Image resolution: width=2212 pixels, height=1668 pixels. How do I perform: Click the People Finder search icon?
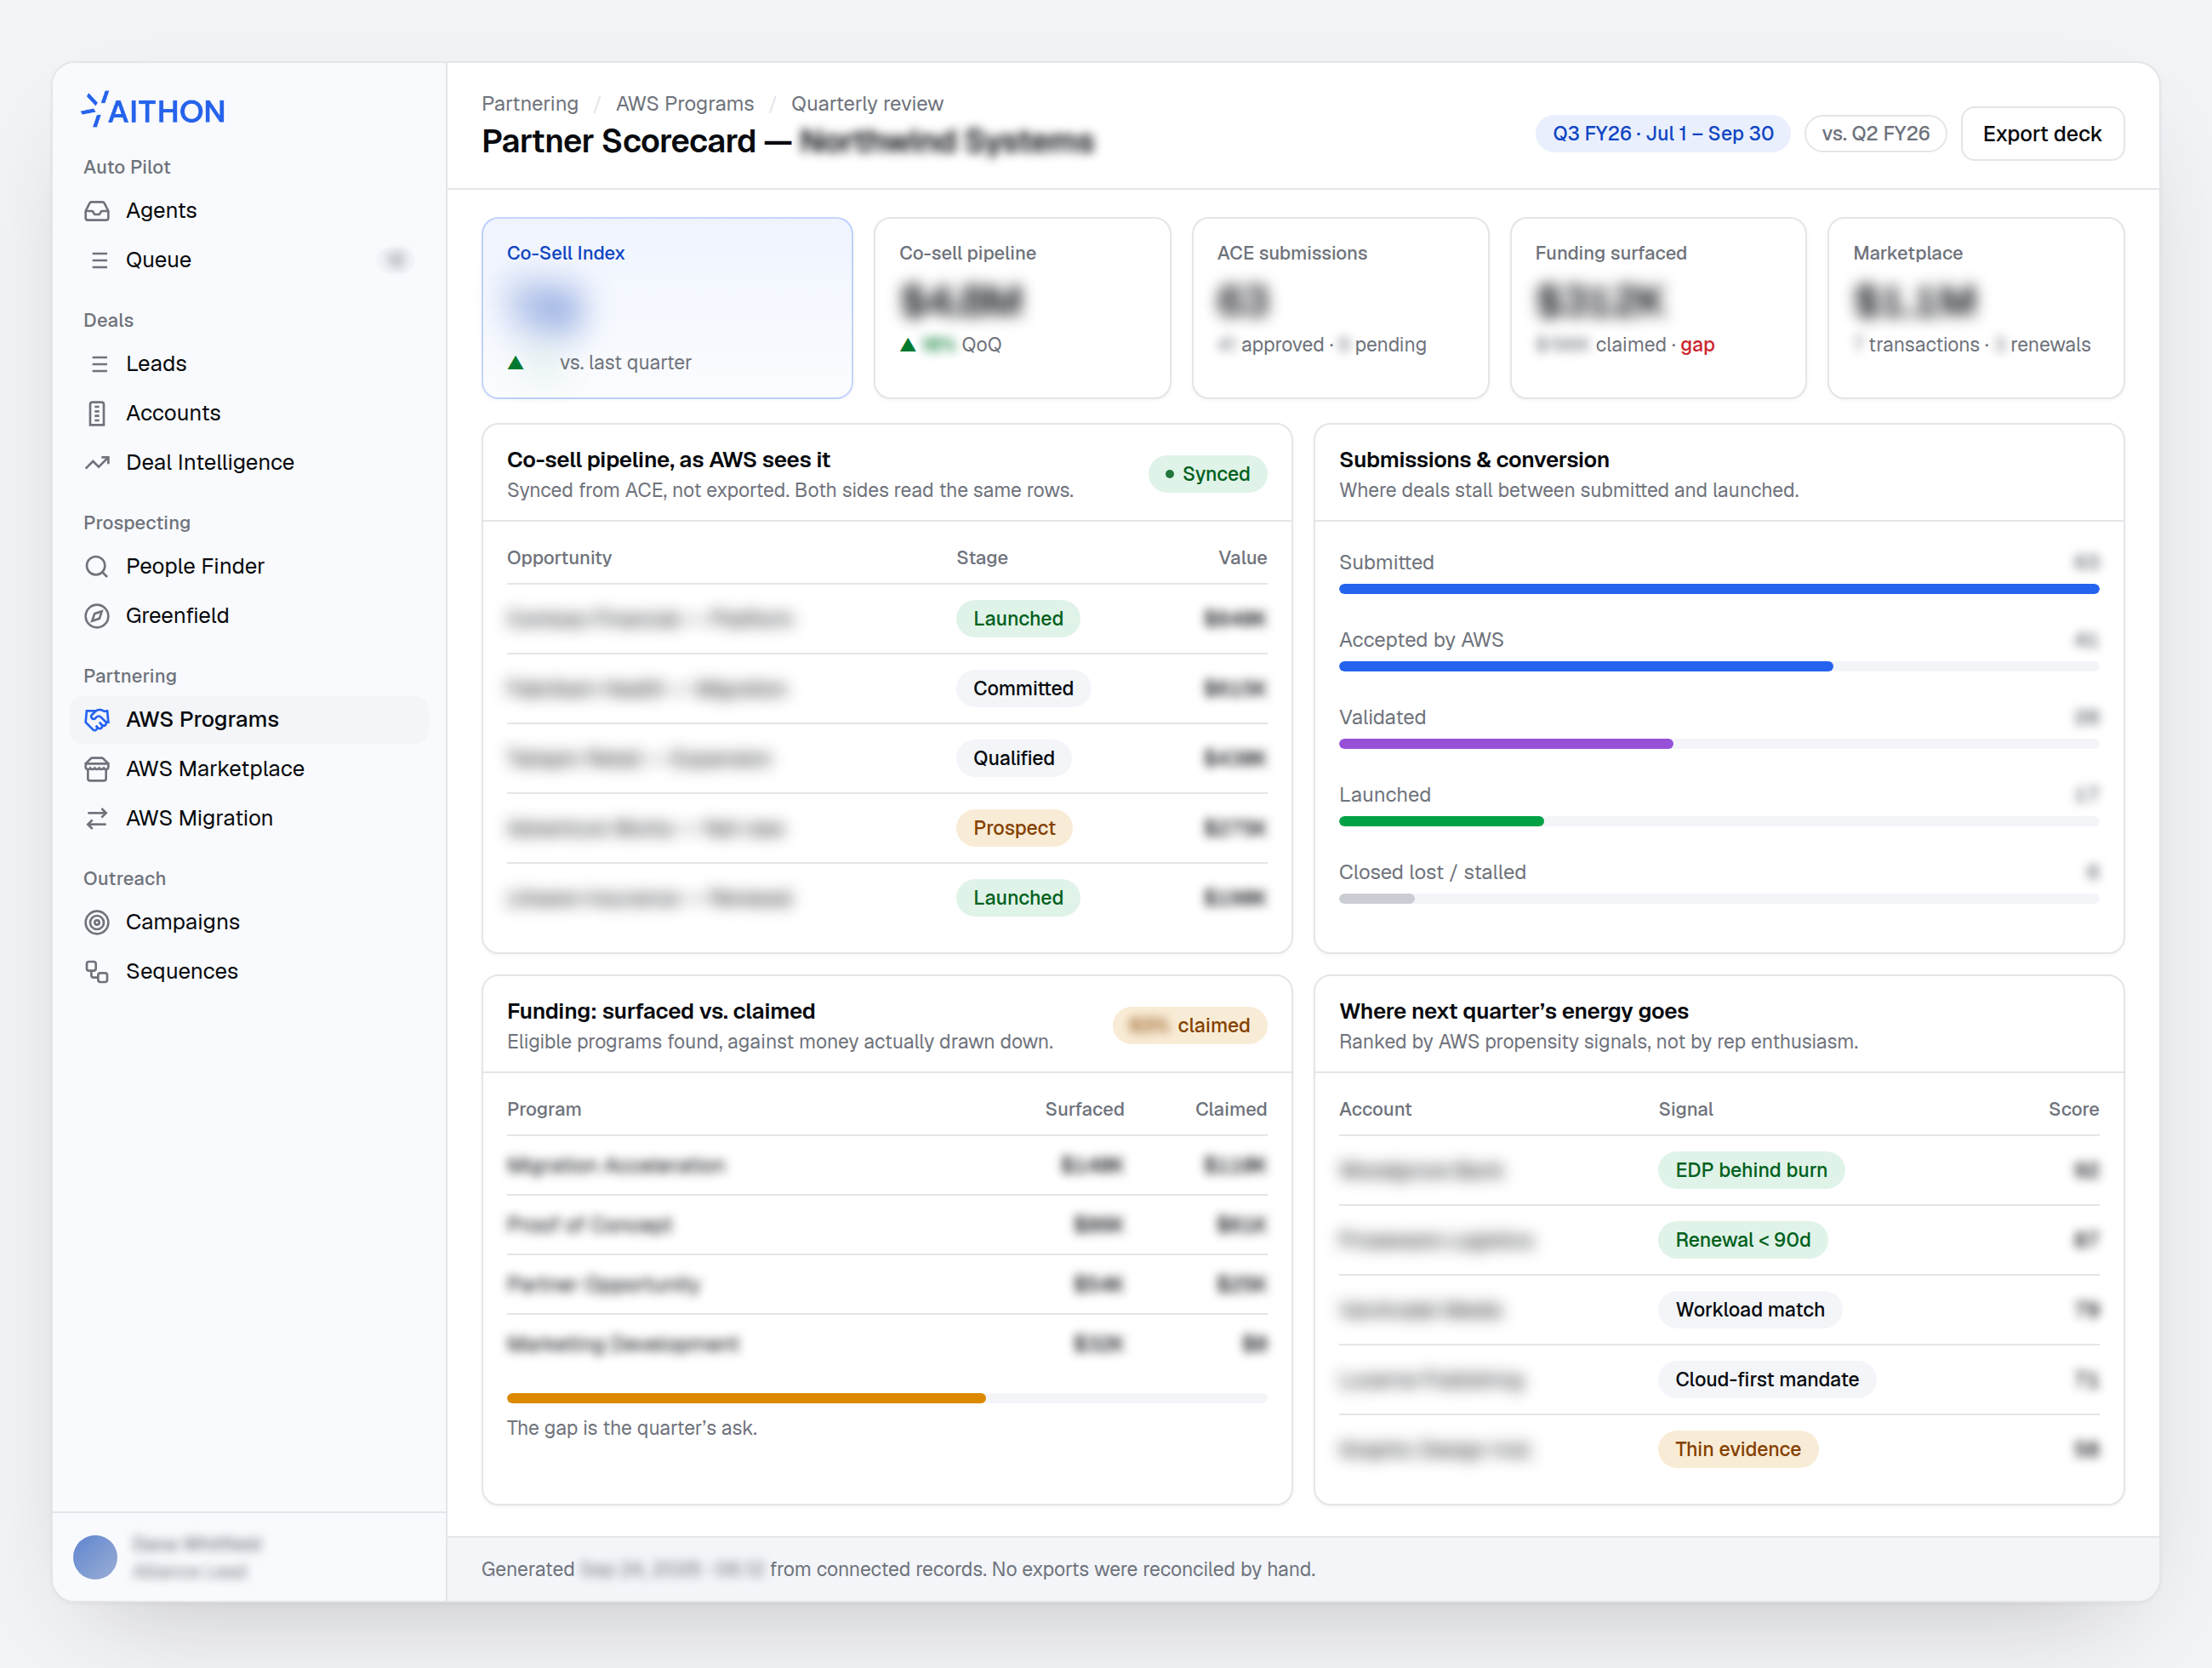97,566
